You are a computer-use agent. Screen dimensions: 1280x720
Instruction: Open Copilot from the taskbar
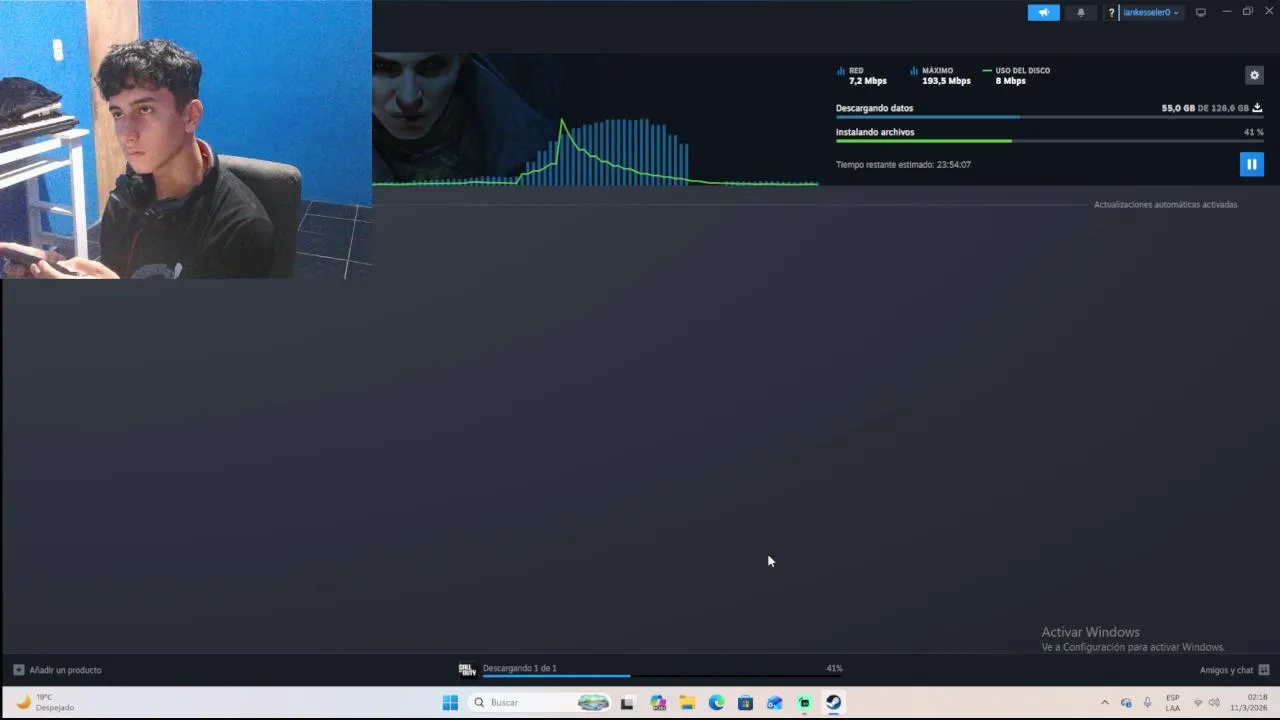coord(658,703)
